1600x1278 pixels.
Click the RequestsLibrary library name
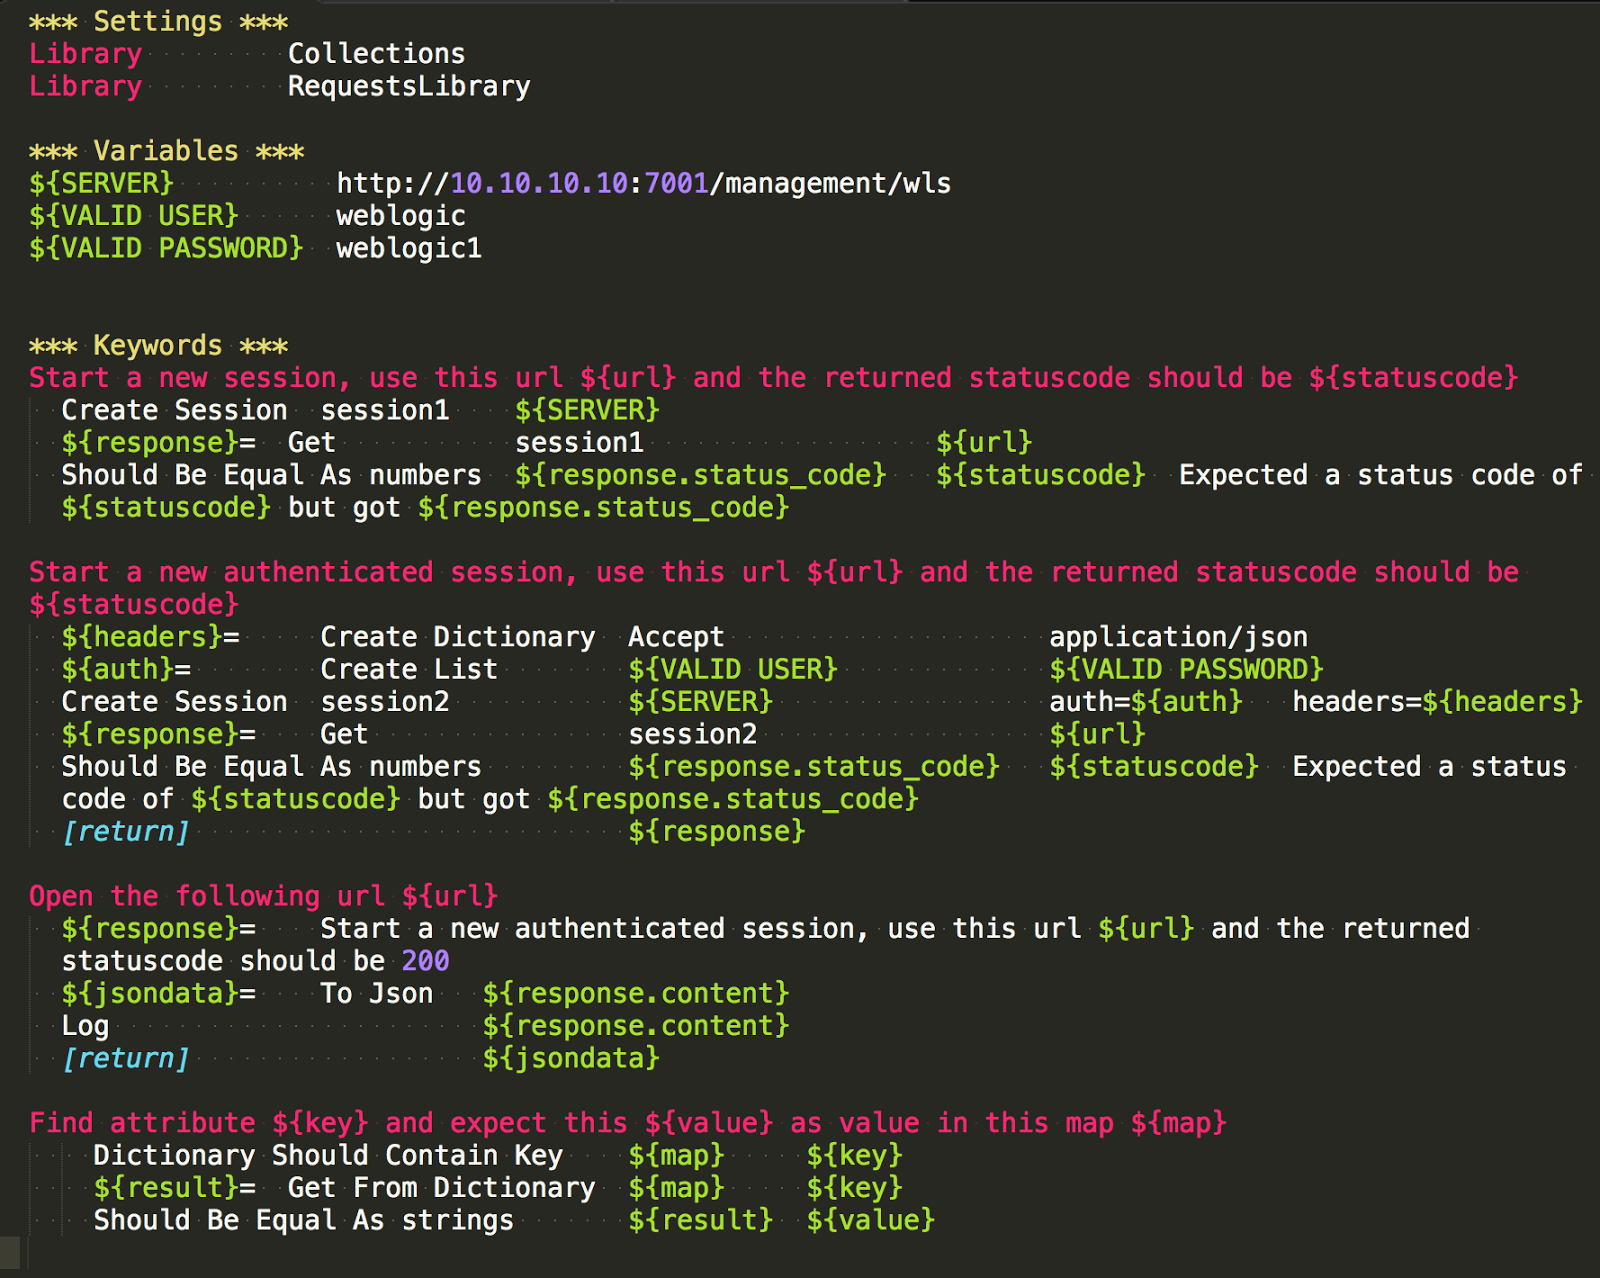(x=408, y=86)
